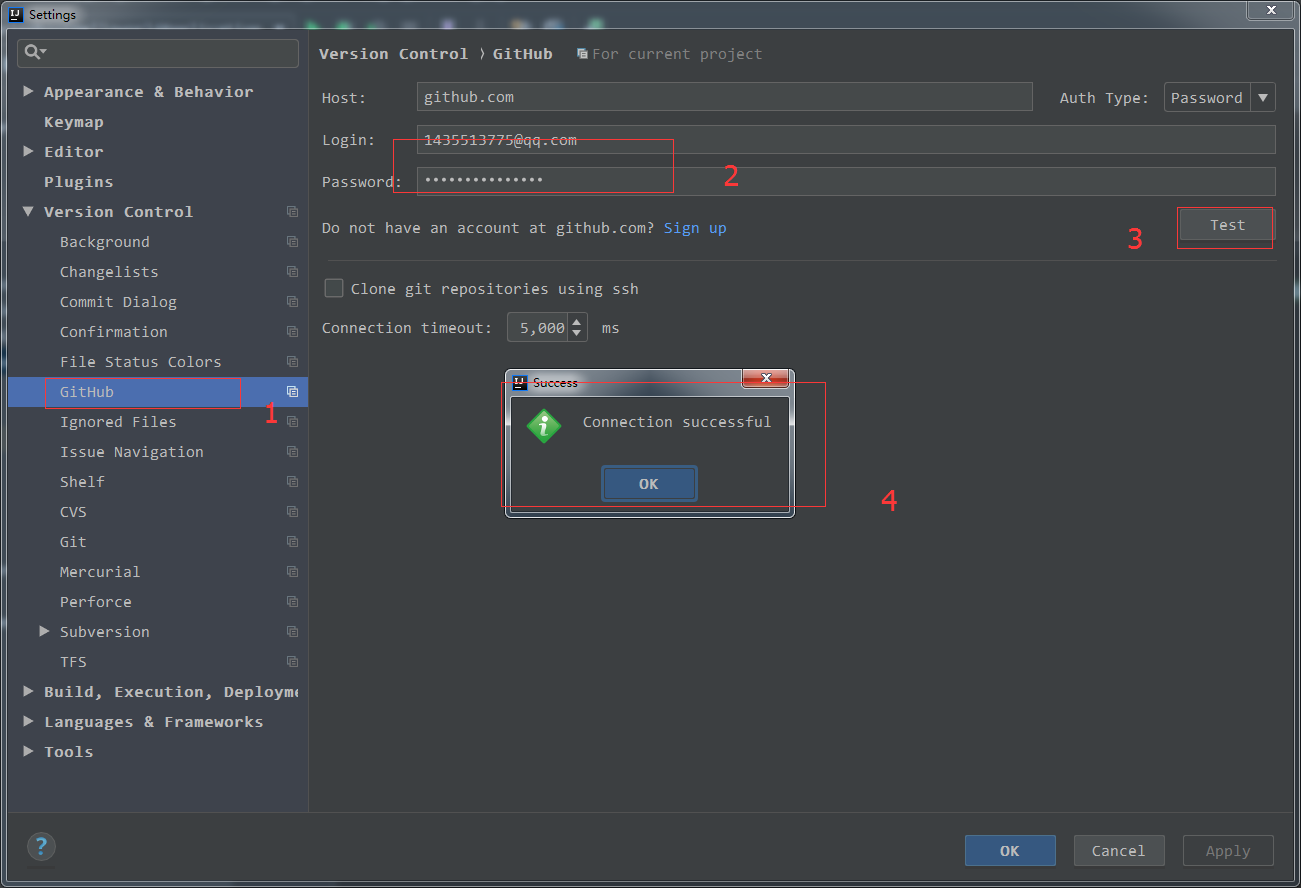The height and width of the screenshot is (888, 1301).
Task: Click the Host field showing github.com
Action: tap(725, 97)
